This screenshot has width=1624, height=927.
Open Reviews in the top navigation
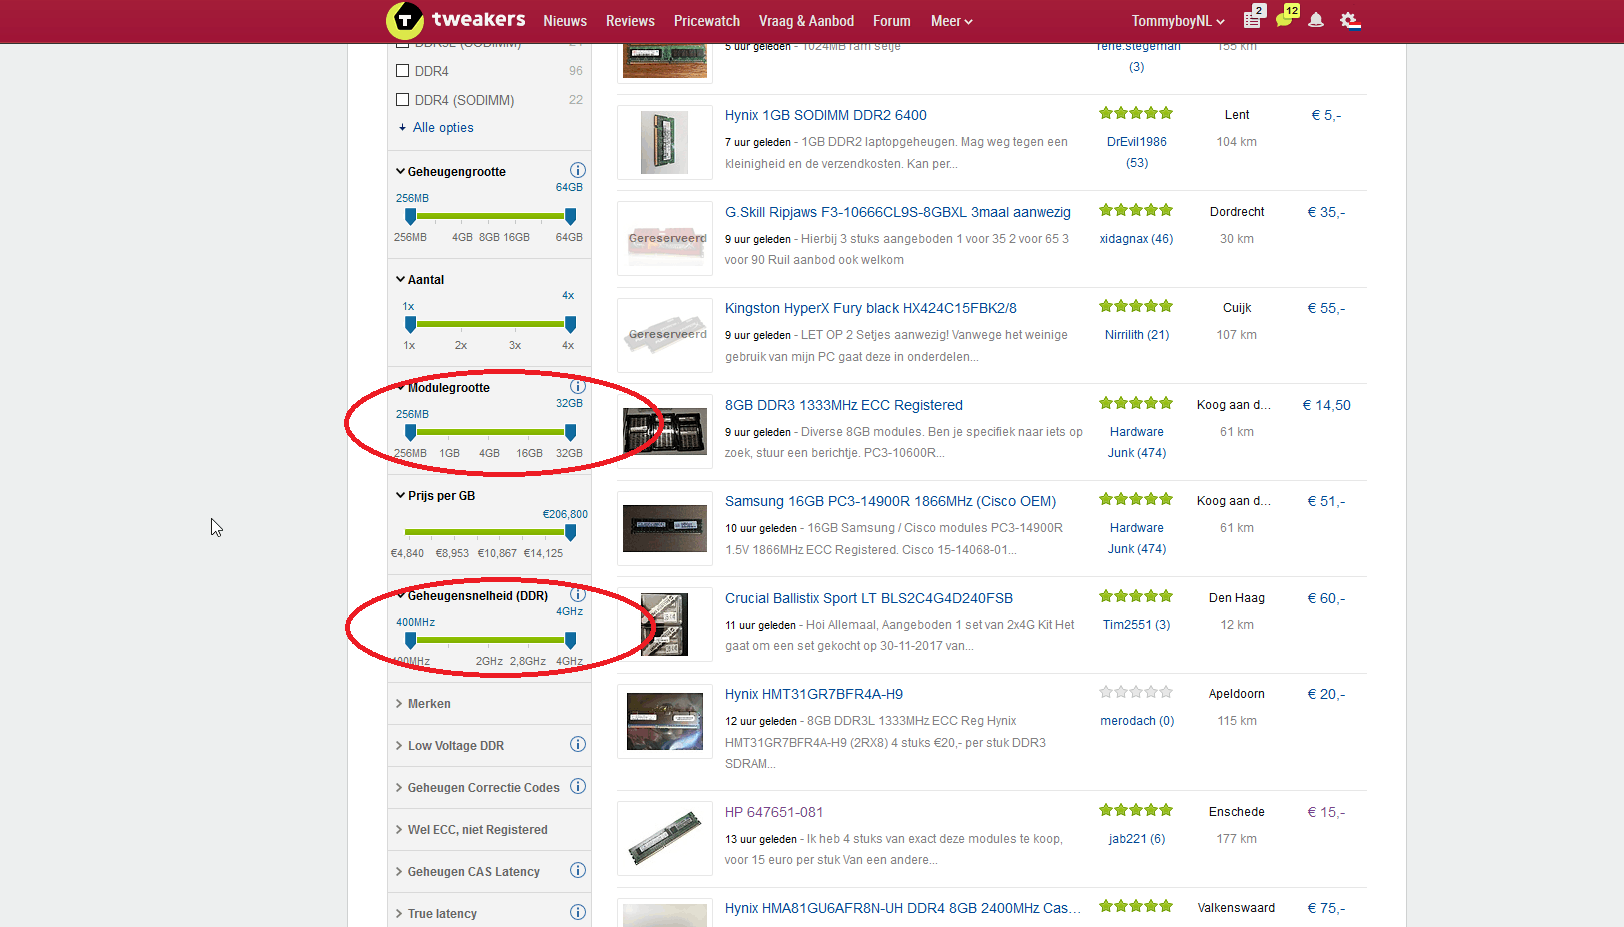point(630,21)
